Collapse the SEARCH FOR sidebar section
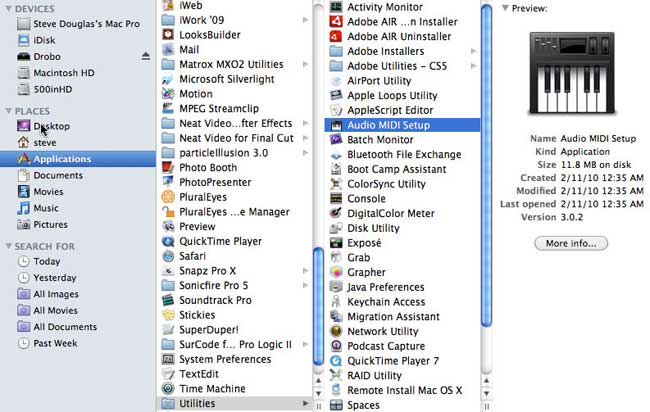The width and height of the screenshot is (650, 412). [x=8, y=246]
